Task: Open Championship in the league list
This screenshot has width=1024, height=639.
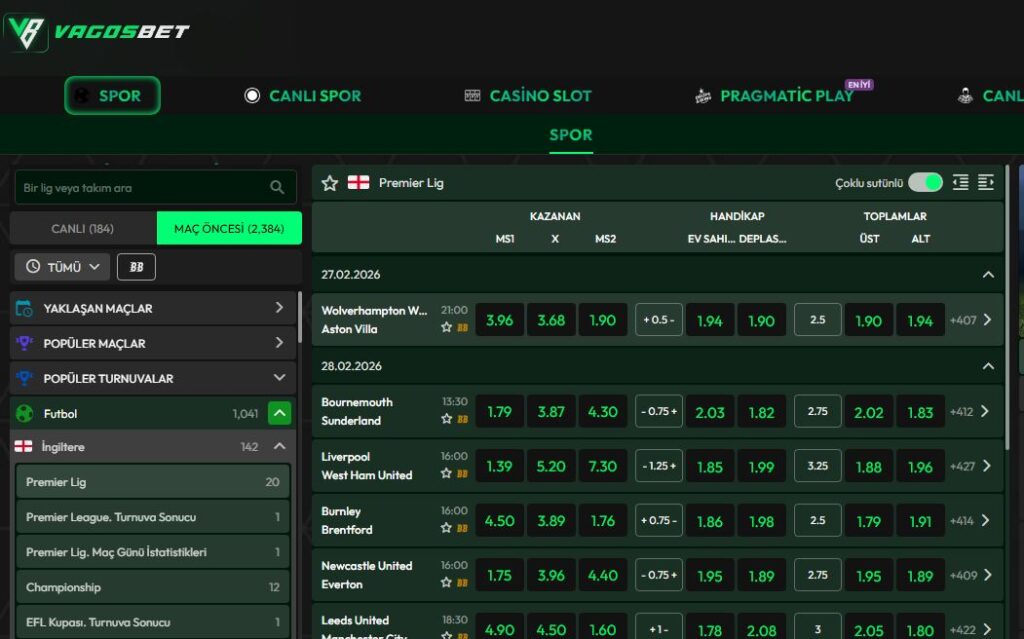Action: 153,587
